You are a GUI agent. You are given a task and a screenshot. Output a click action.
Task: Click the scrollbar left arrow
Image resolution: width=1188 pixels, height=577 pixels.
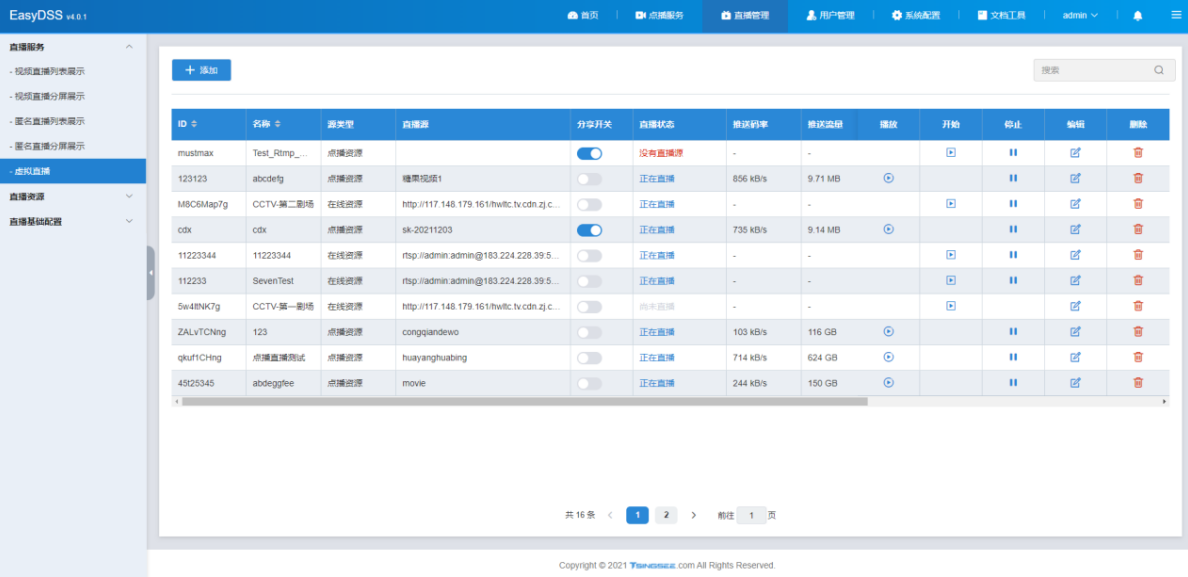(176, 401)
